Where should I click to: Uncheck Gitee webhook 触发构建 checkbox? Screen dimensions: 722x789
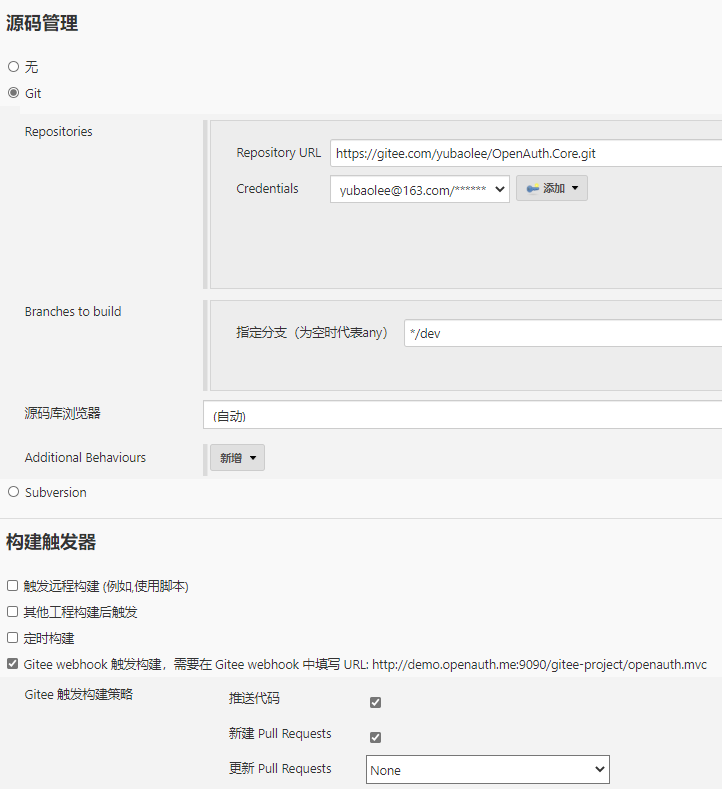tap(13, 664)
